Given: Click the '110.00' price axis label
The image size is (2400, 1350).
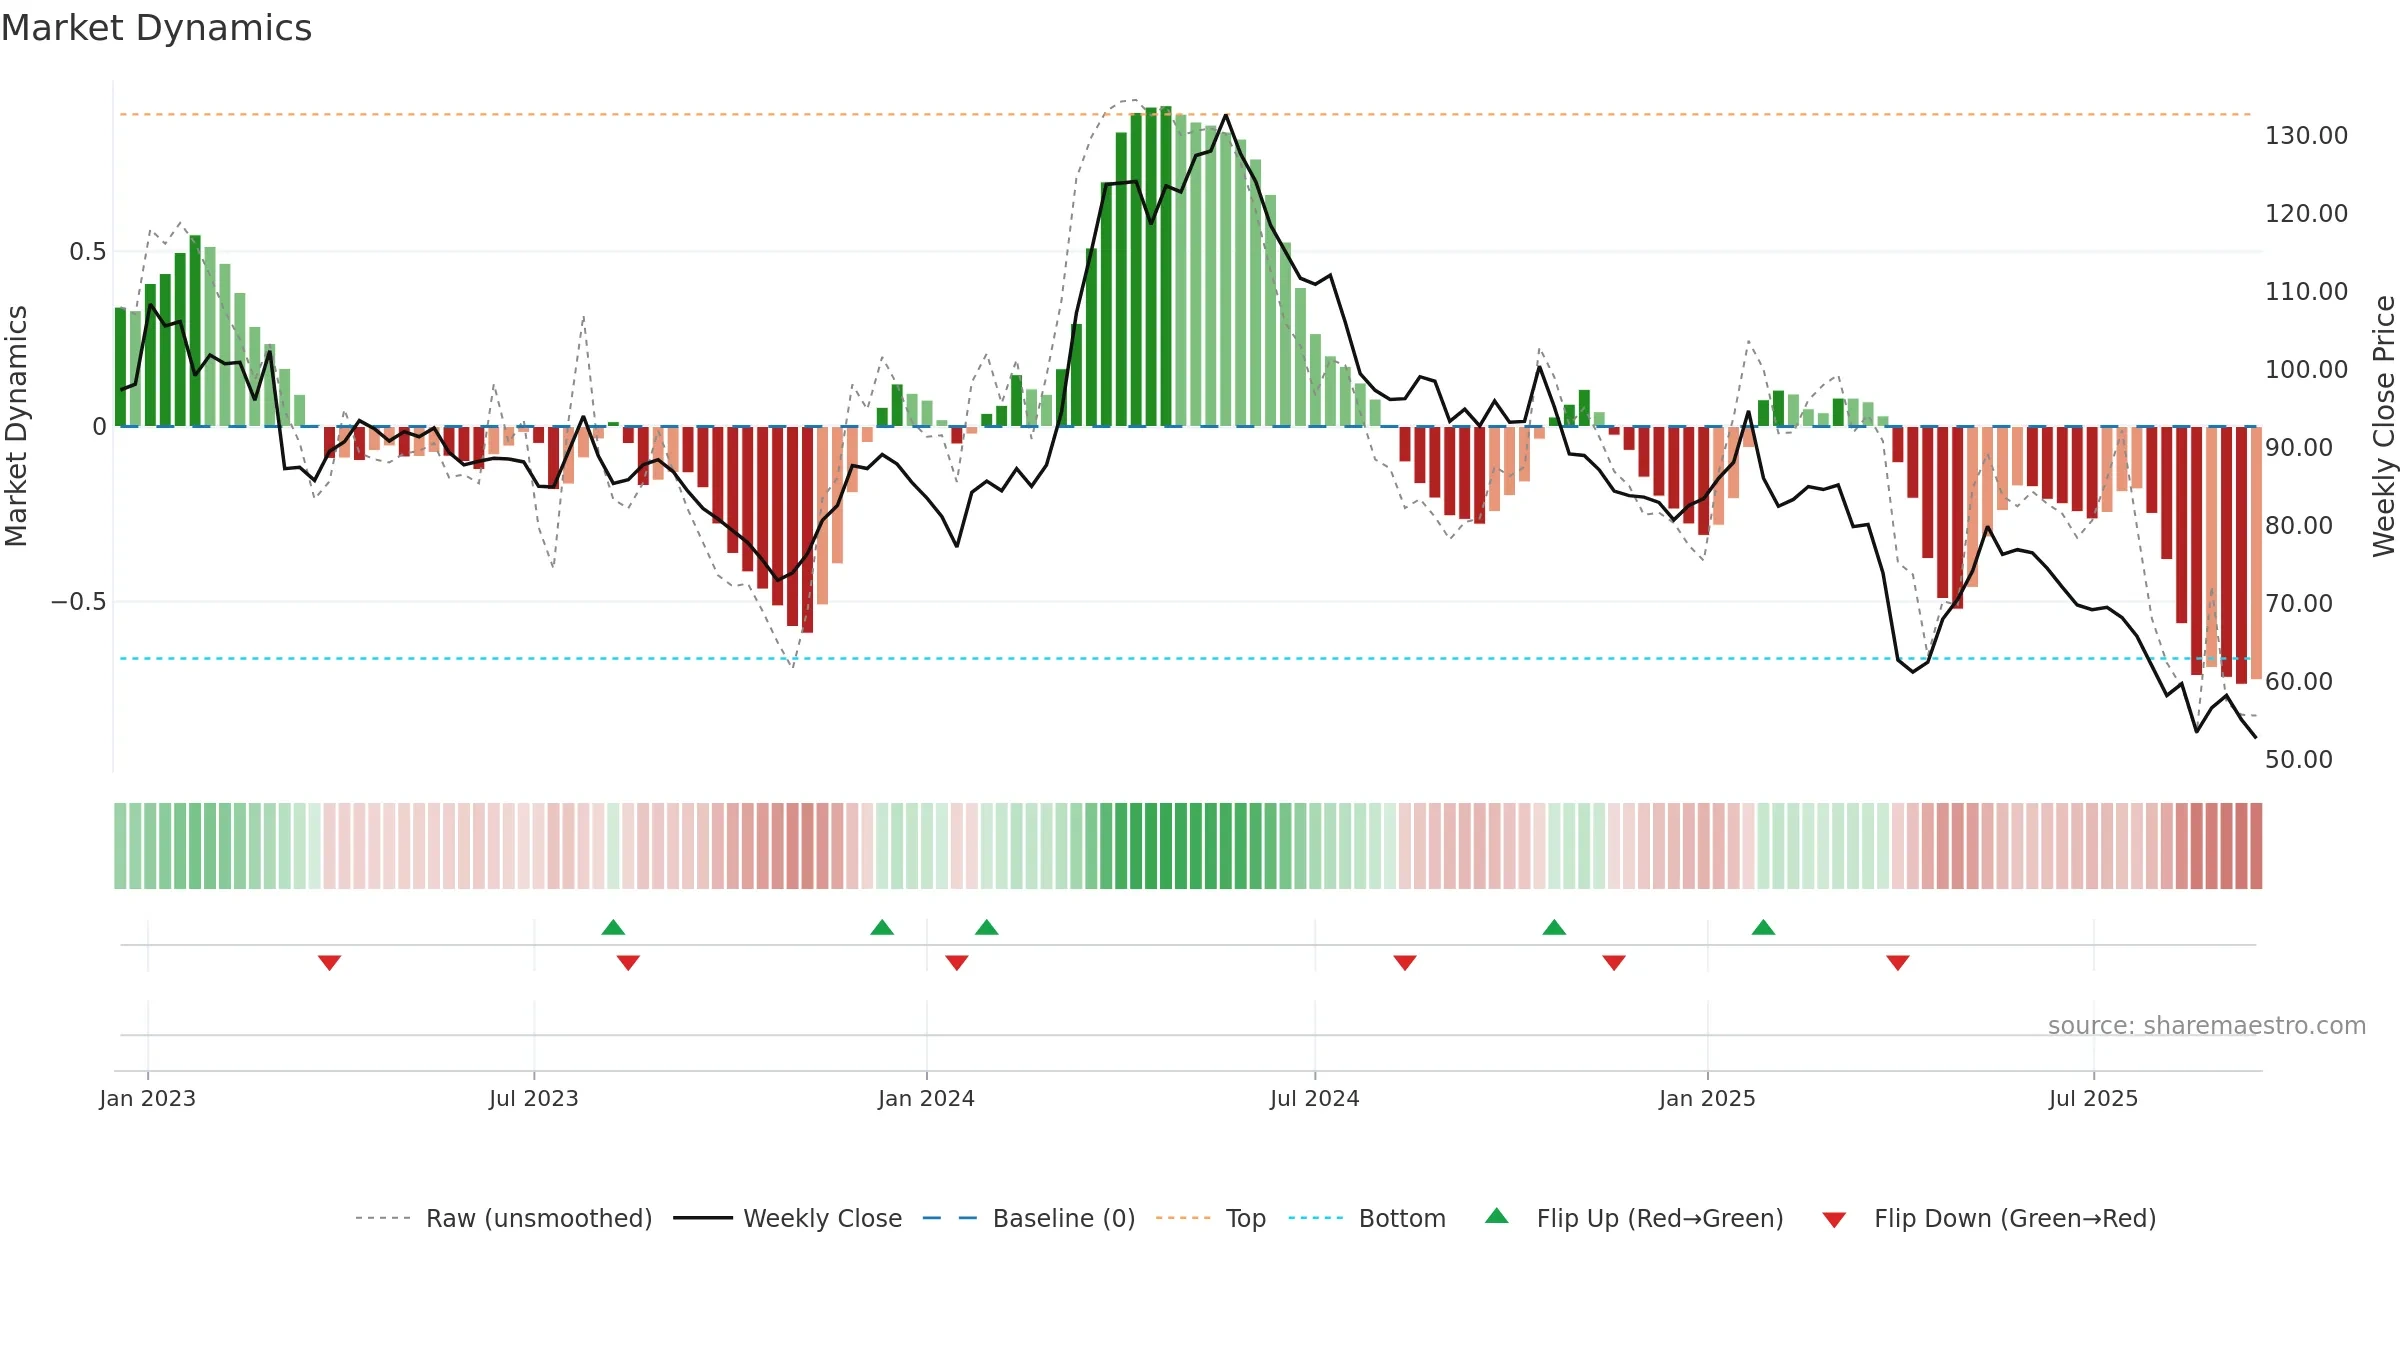Looking at the screenshot, I should pyautogui.click(x=2307, y=292).
